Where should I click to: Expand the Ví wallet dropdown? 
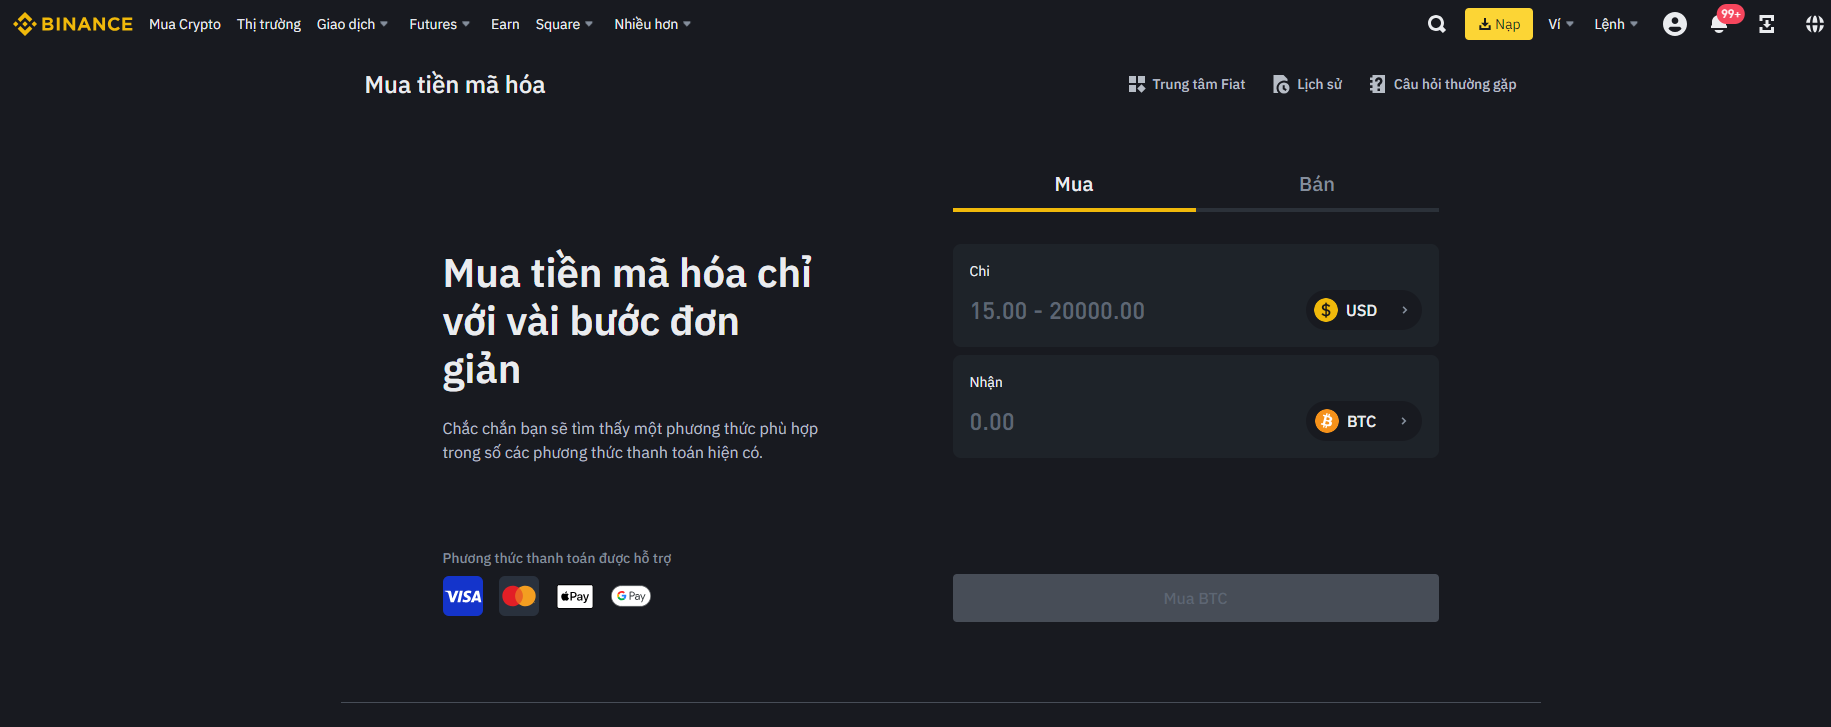tap(1561, 24)
